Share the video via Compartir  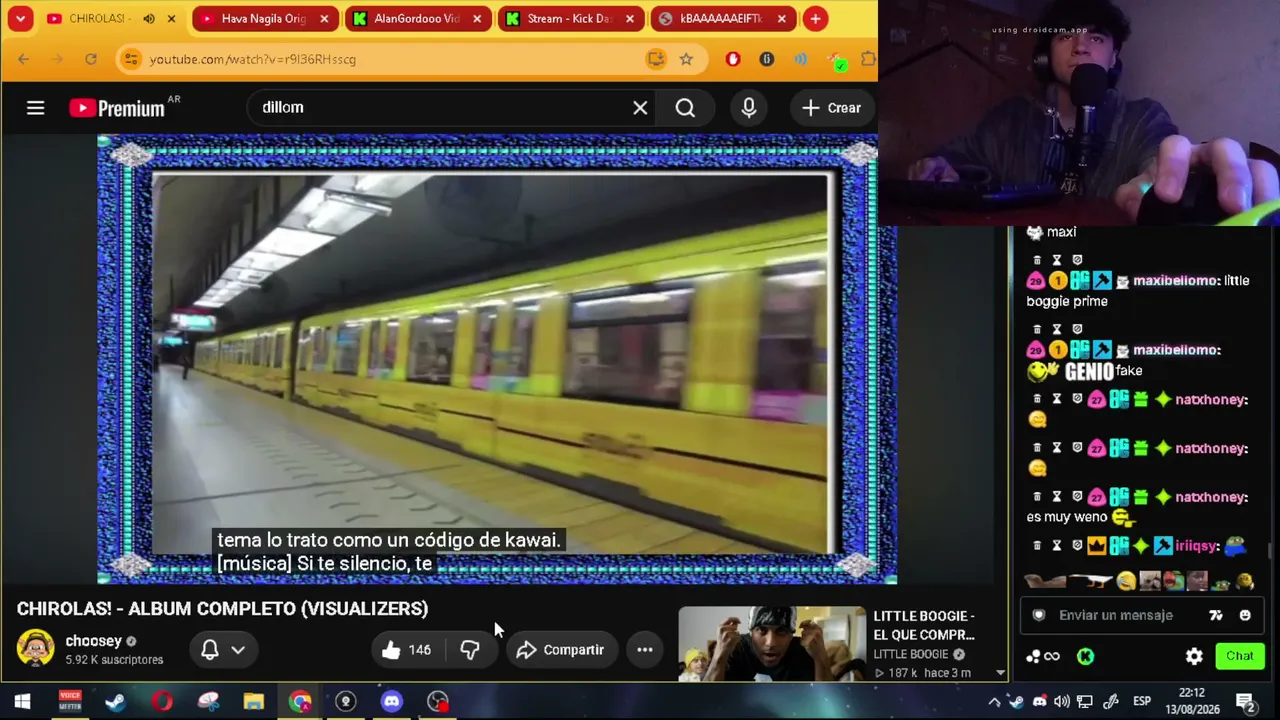[x=560, y=650]
